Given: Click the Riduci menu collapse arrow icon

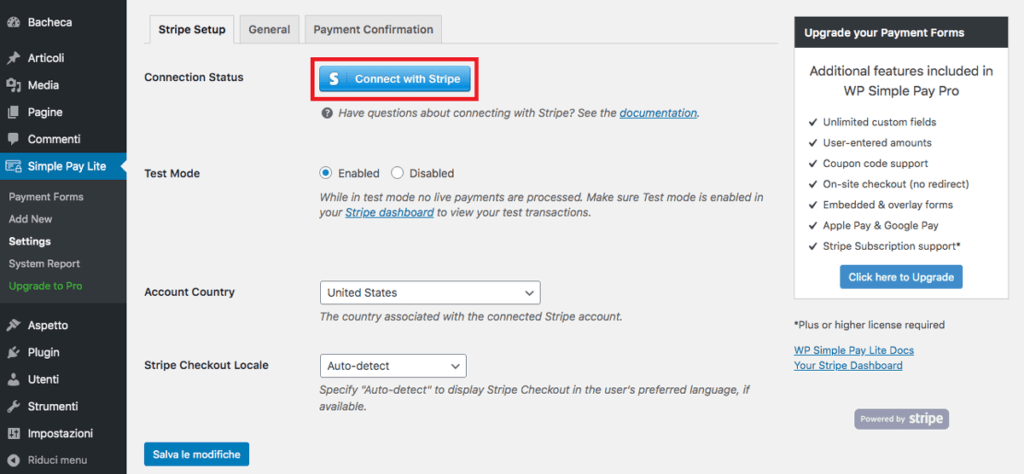Looking at the screenshot, I should (12, 460).
